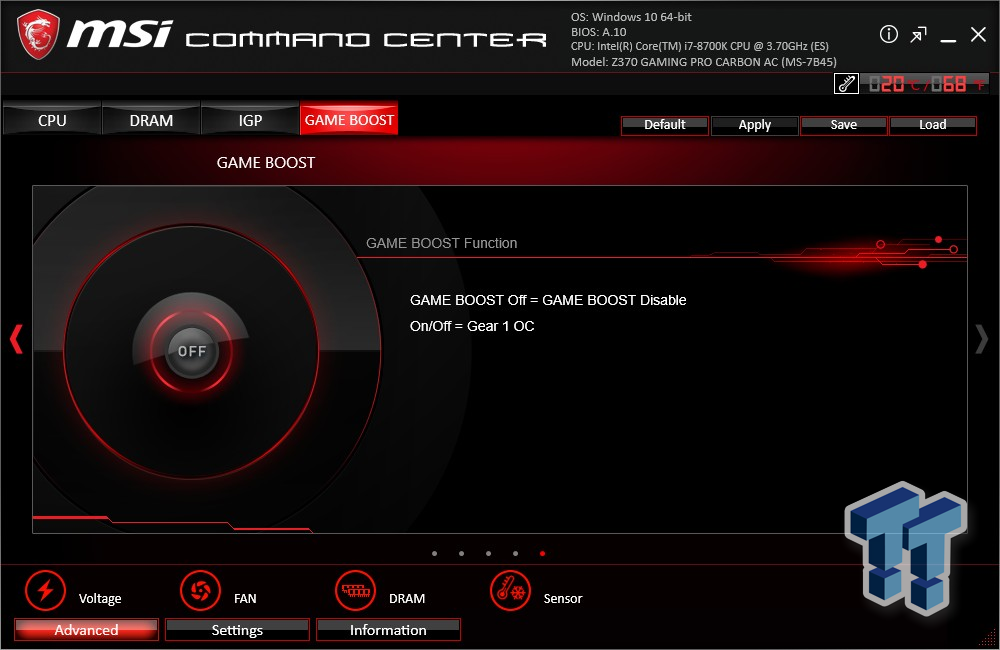Image resolution: width=1000 pixels, height=650 pixels.
Task: Select the second page indicator dot
Action: point(461,554)
